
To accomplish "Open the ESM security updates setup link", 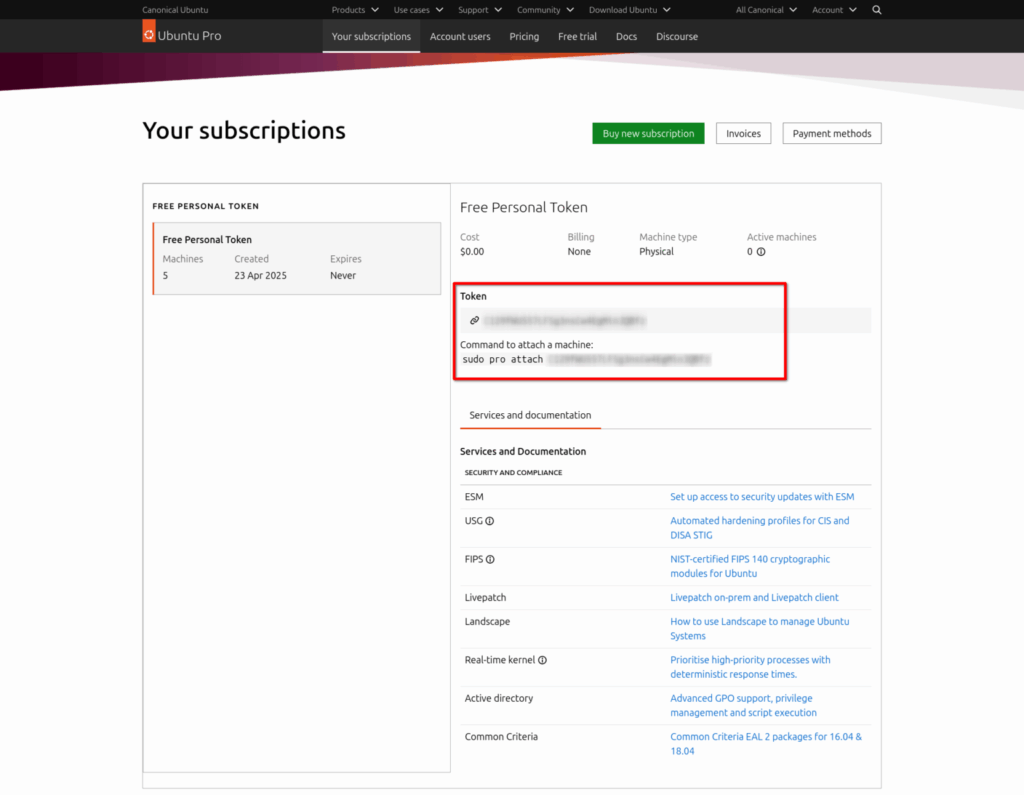I will (762, 496).
